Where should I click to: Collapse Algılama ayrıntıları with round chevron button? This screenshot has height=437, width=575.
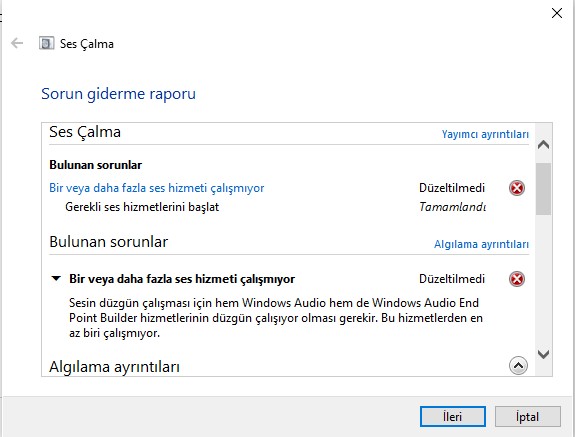[x=518, y=366]
